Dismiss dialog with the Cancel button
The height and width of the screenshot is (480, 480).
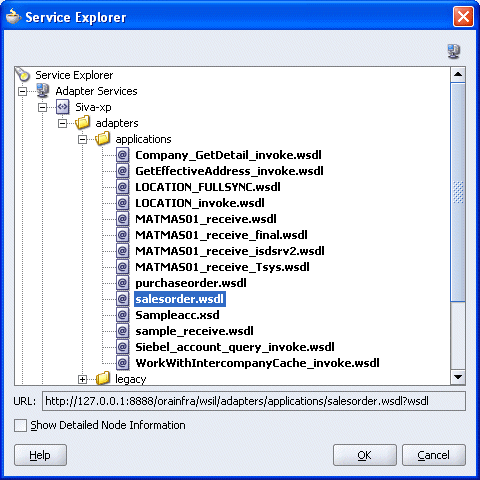coord(434,455)
